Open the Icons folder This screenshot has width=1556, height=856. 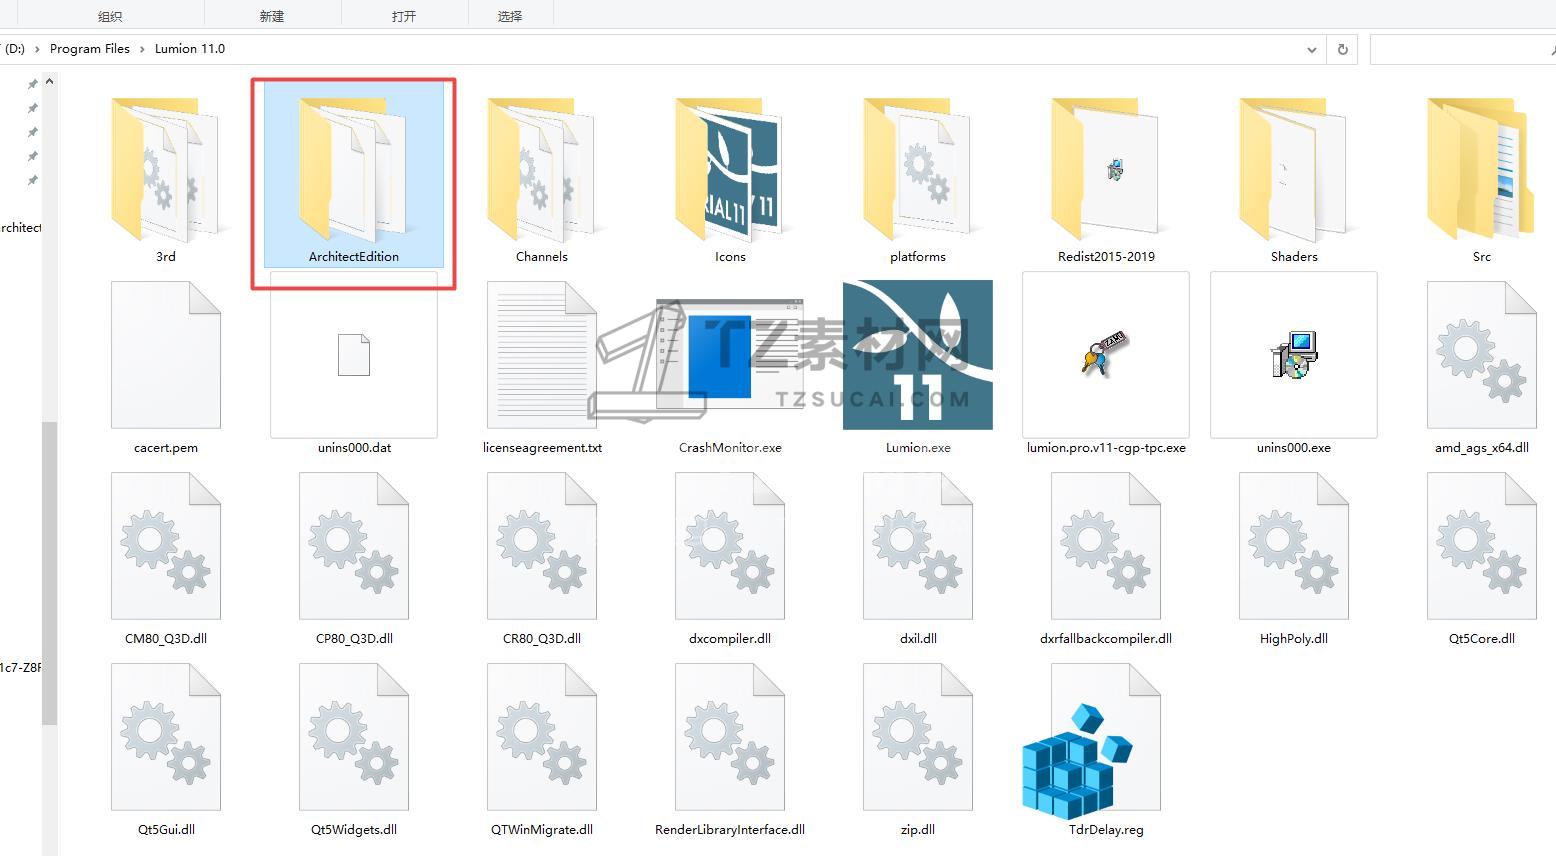click(729, 168)
